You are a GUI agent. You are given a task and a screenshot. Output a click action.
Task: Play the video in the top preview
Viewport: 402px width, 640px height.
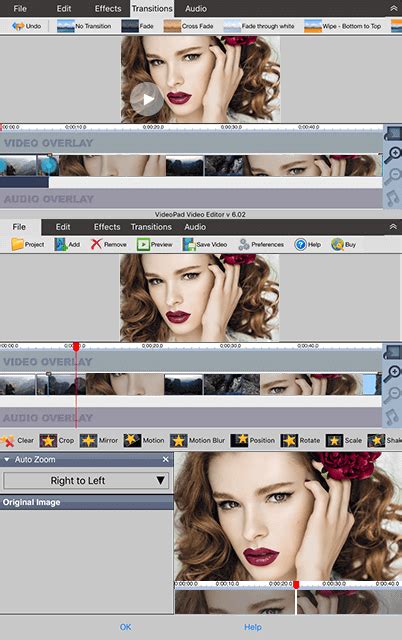pyautogui.click(x=147, y=99)
